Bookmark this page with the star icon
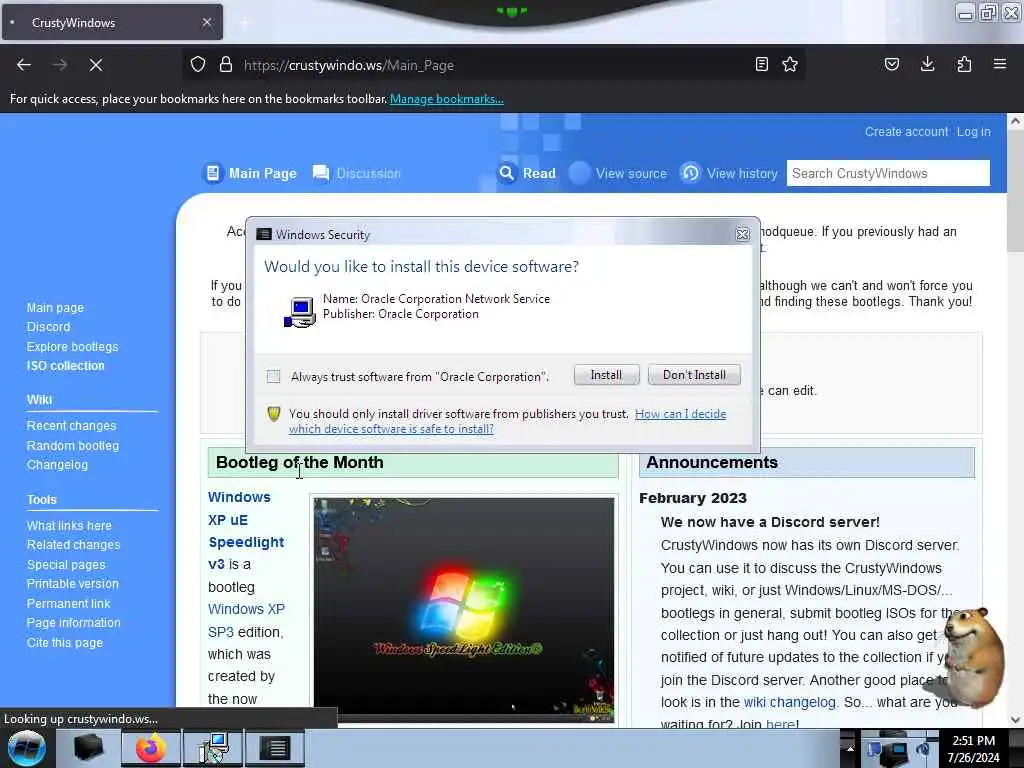This screenshot has height=768, width=1024. [x=790, y=64]
